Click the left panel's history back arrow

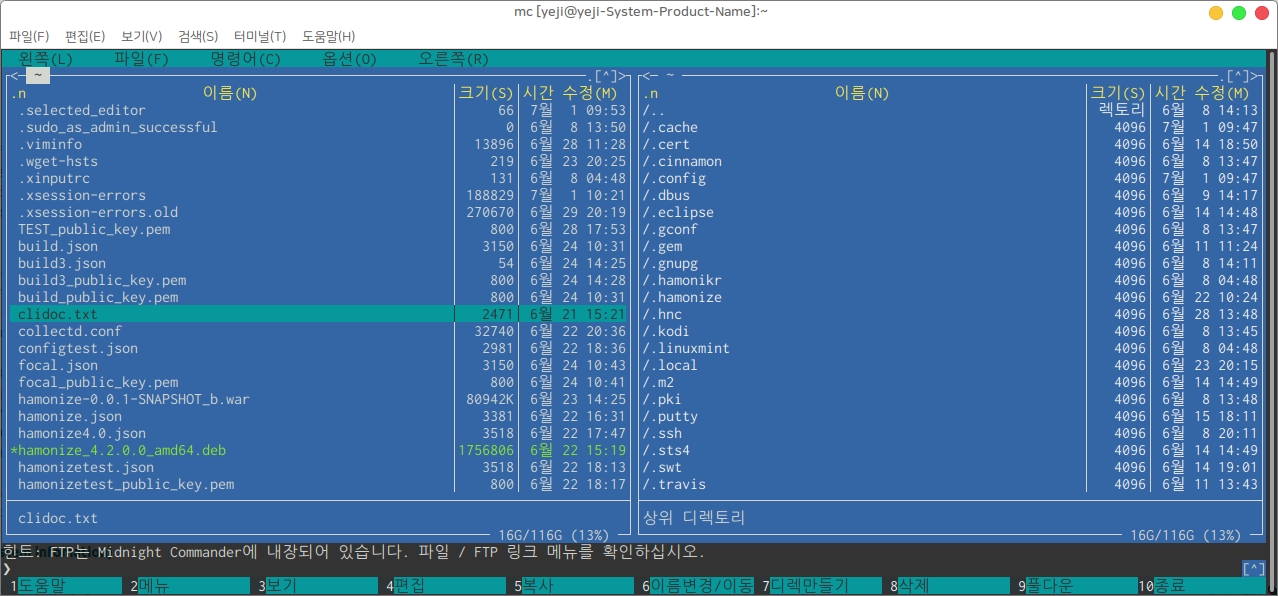pyautogui.click(x=11, y=76)
